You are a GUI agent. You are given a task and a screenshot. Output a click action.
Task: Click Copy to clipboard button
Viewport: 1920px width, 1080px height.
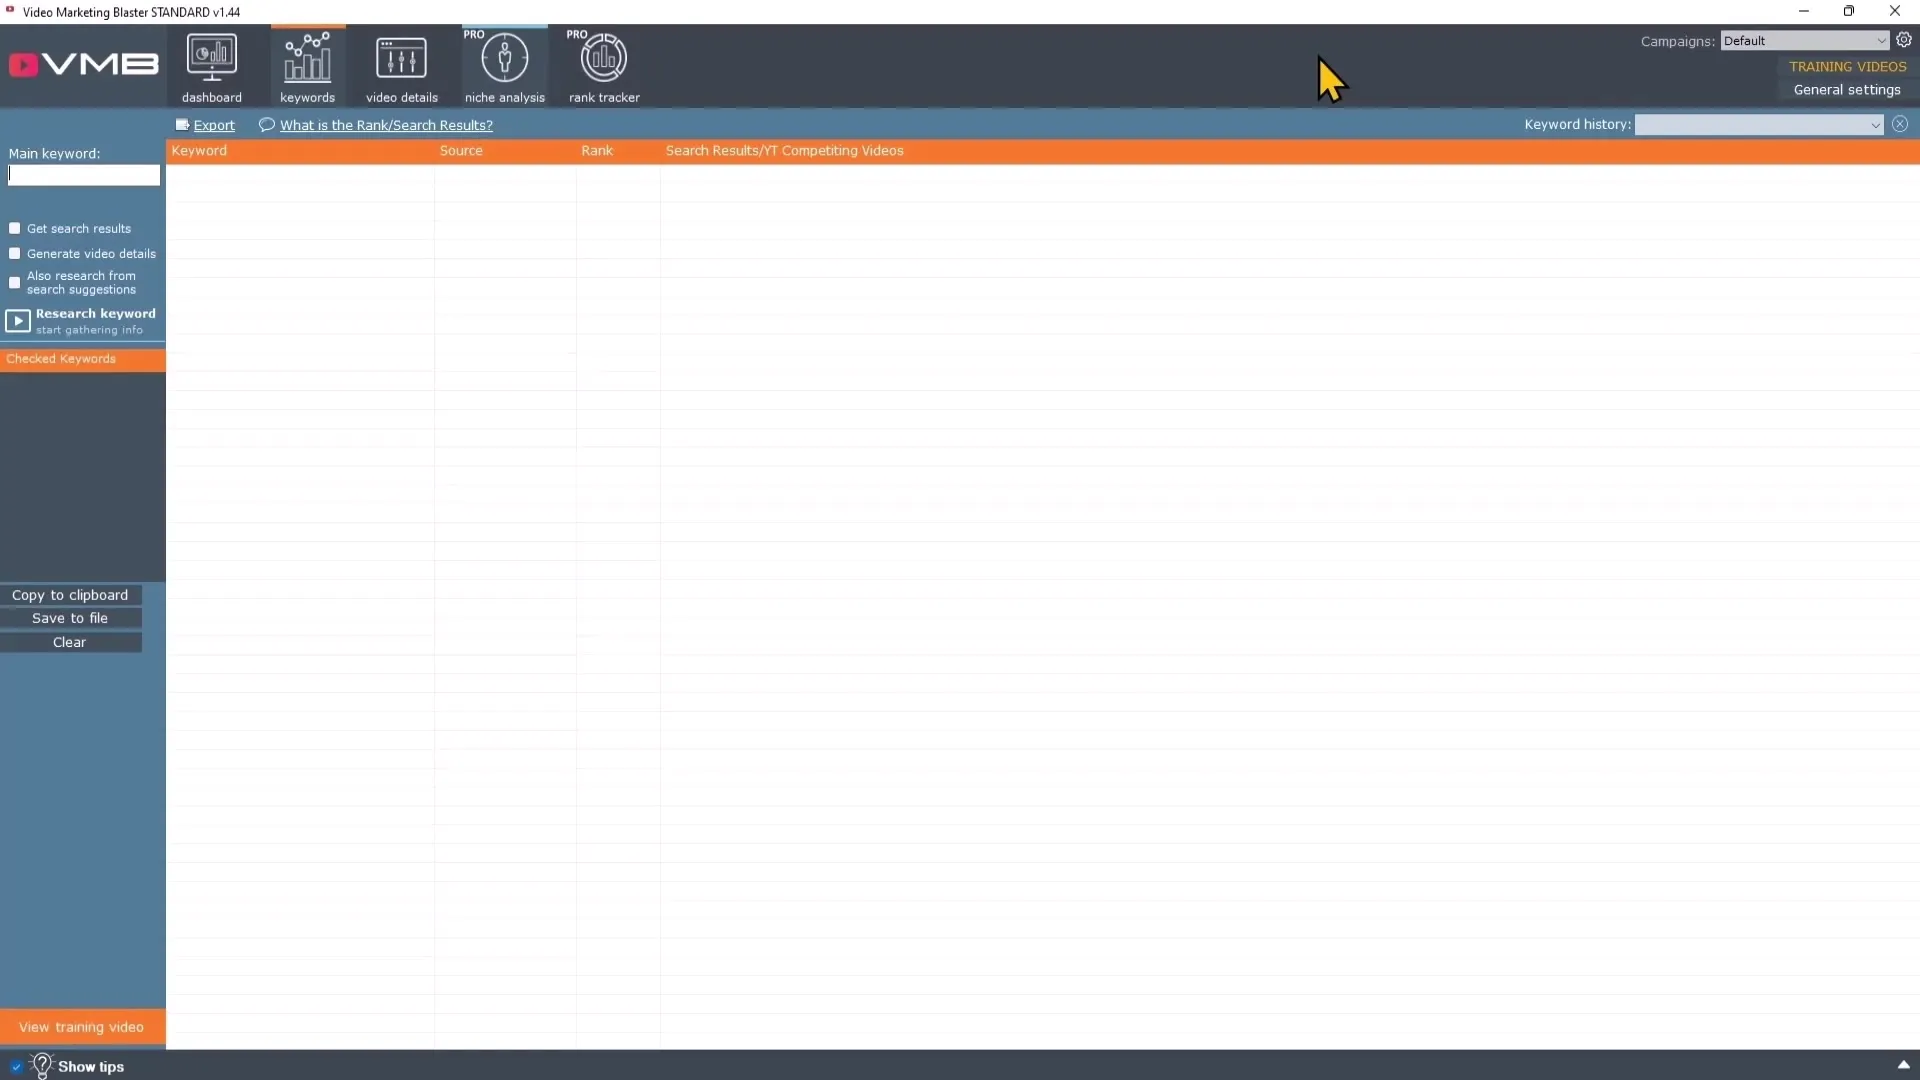pyautogui.click(x=69, y=593)
